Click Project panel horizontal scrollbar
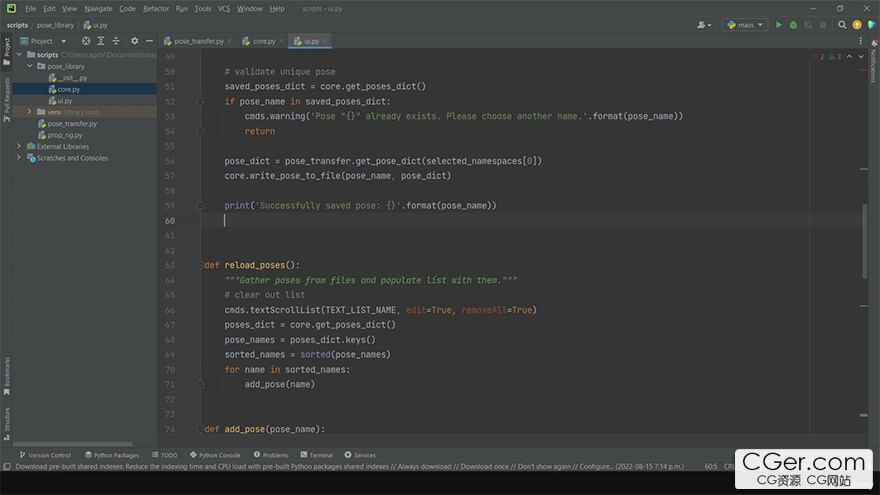This screenshot has height=495, width=880. pyautogui.click(x=72, y=444)
